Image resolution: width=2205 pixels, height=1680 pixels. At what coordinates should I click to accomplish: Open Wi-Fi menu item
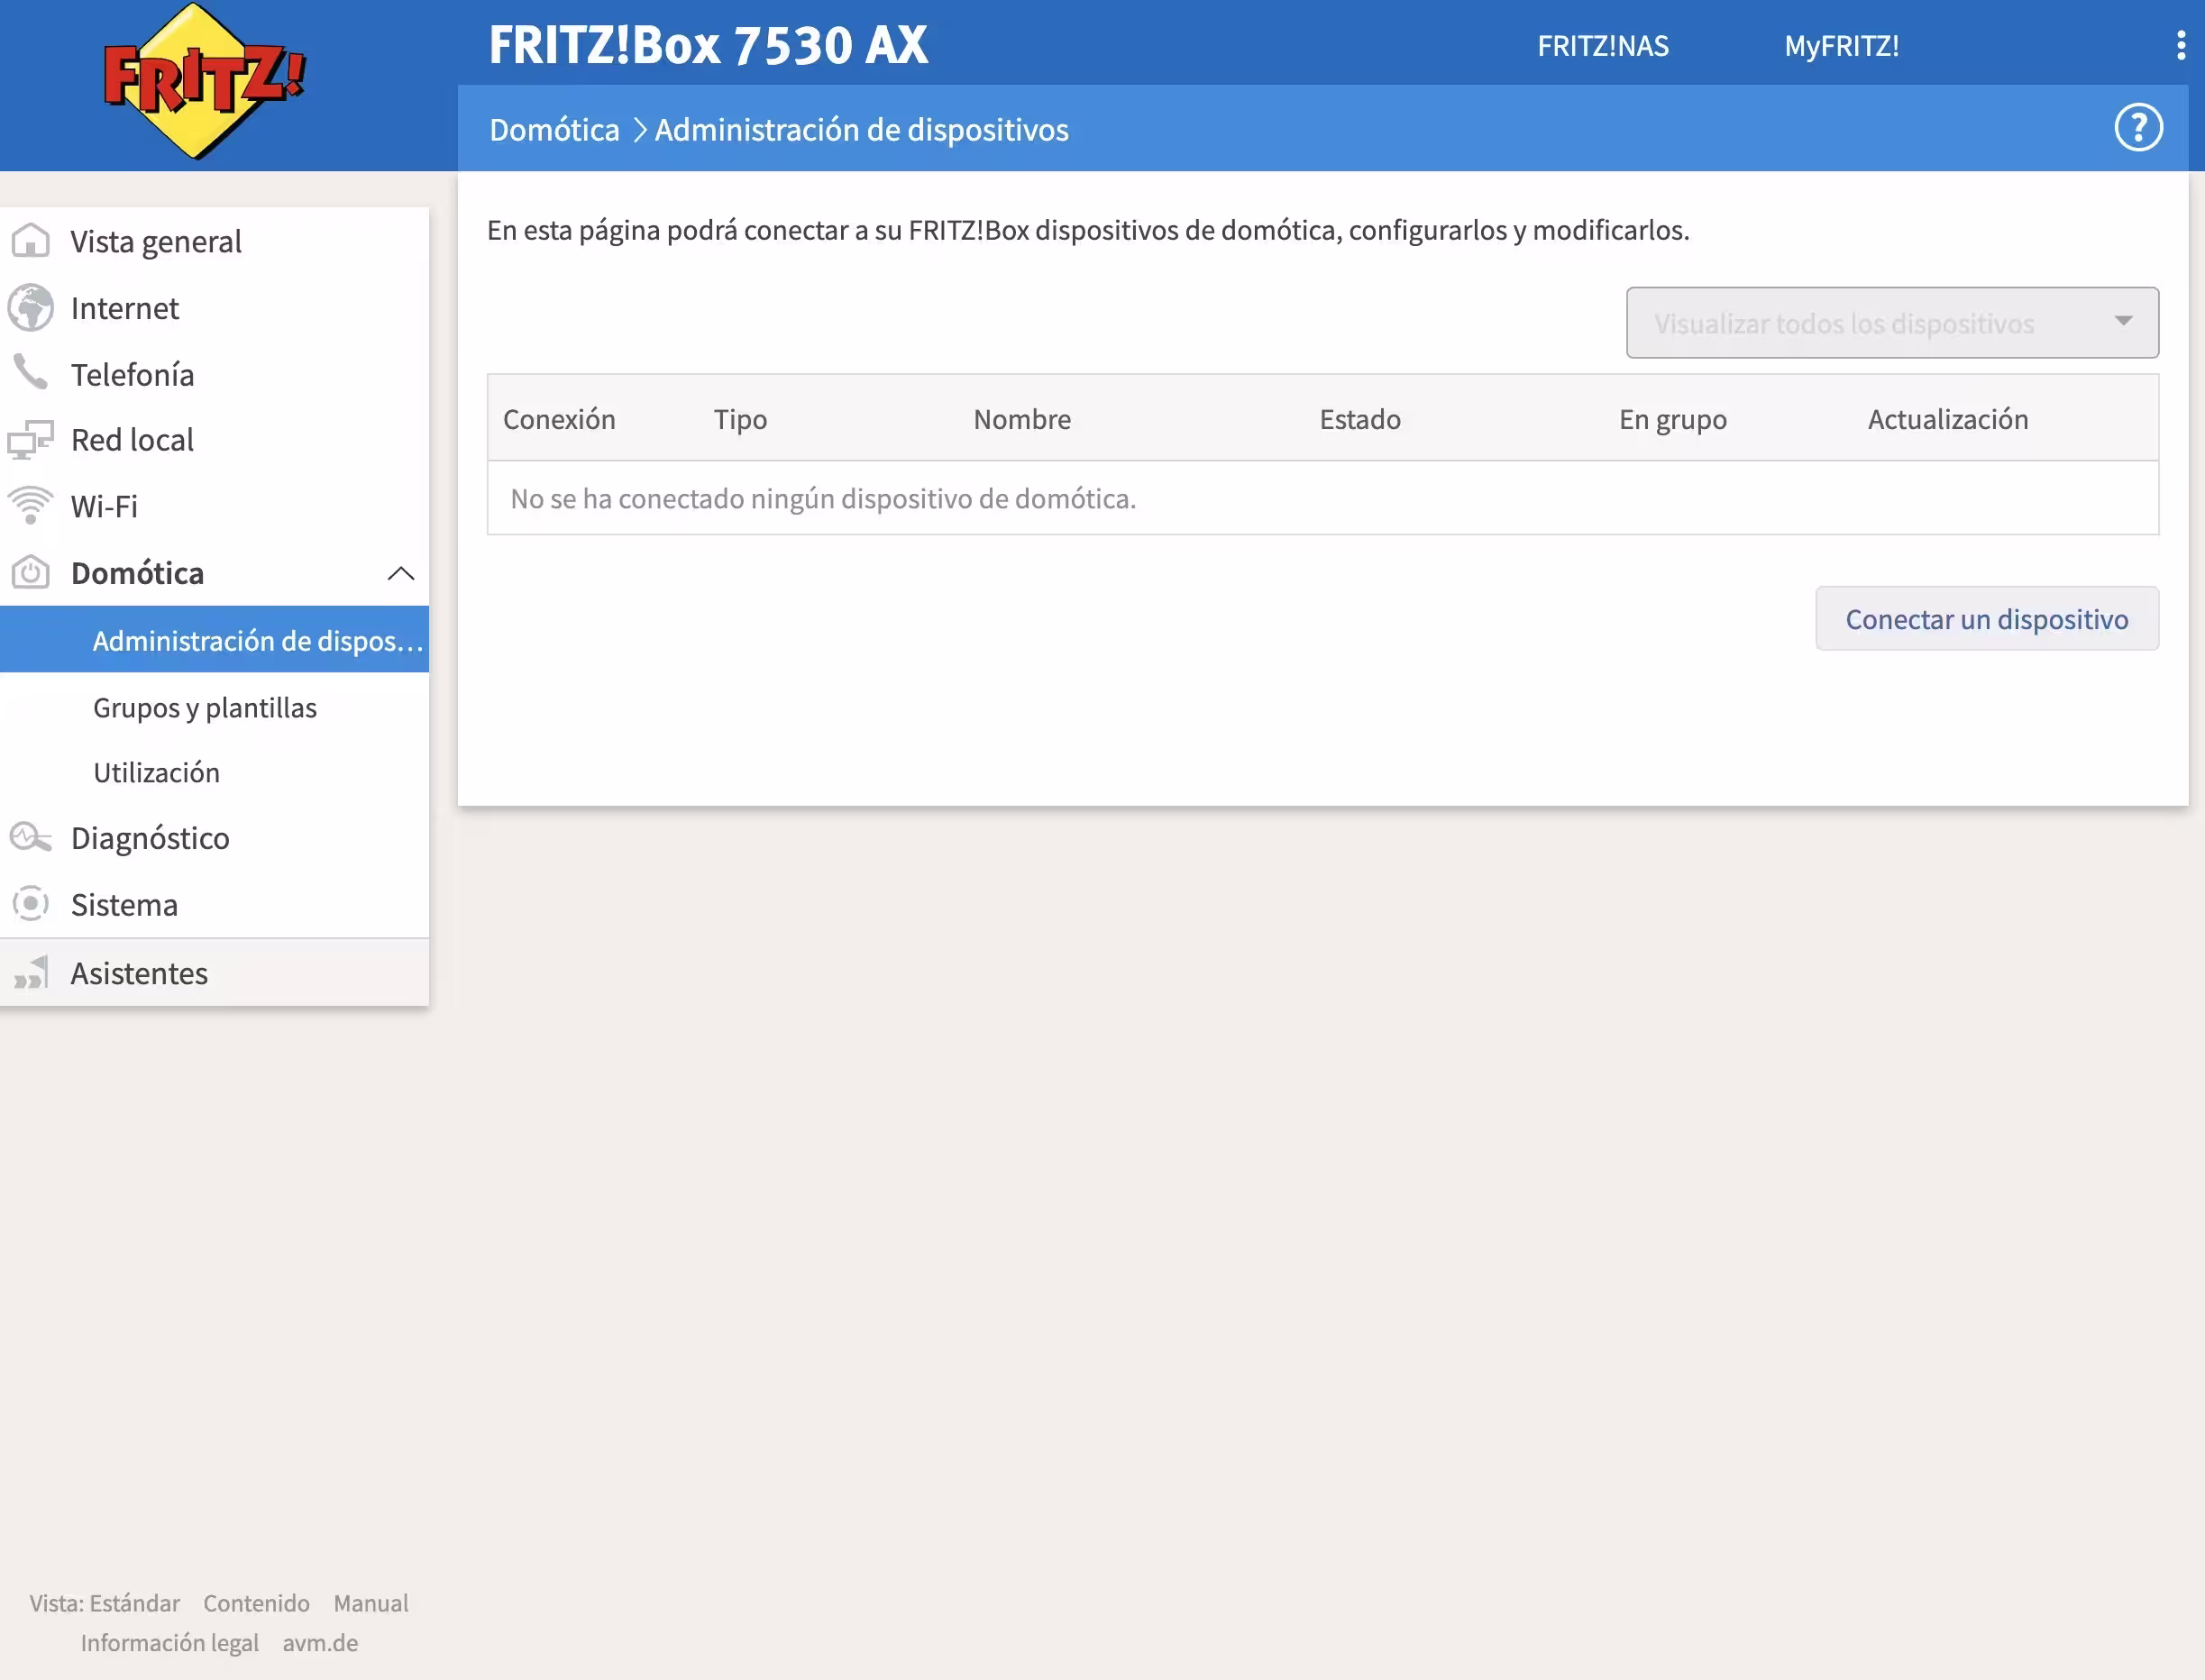[215, 506]
